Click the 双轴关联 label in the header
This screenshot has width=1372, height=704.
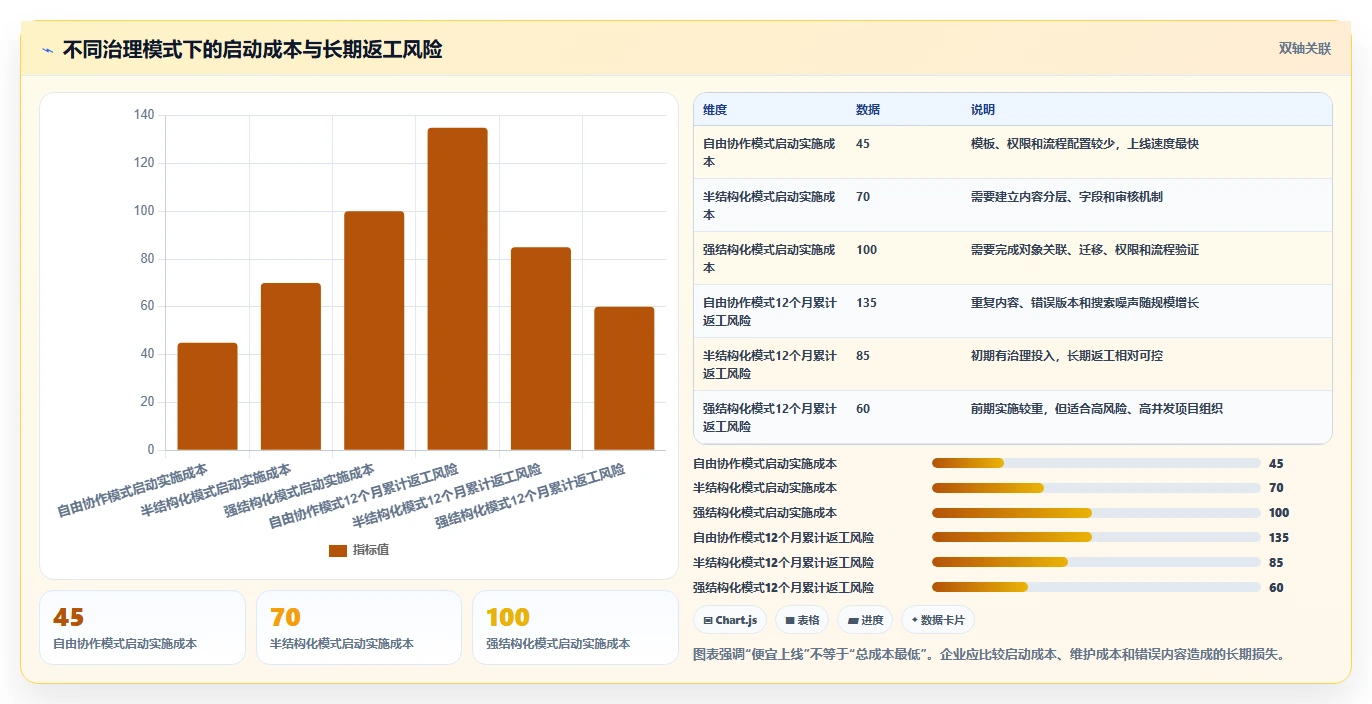click(1304, 49)
